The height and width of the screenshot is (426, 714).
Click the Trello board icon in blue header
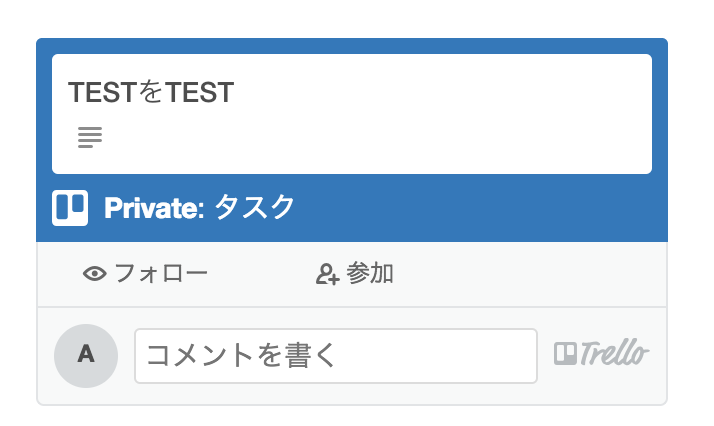(x=70, y=207)
